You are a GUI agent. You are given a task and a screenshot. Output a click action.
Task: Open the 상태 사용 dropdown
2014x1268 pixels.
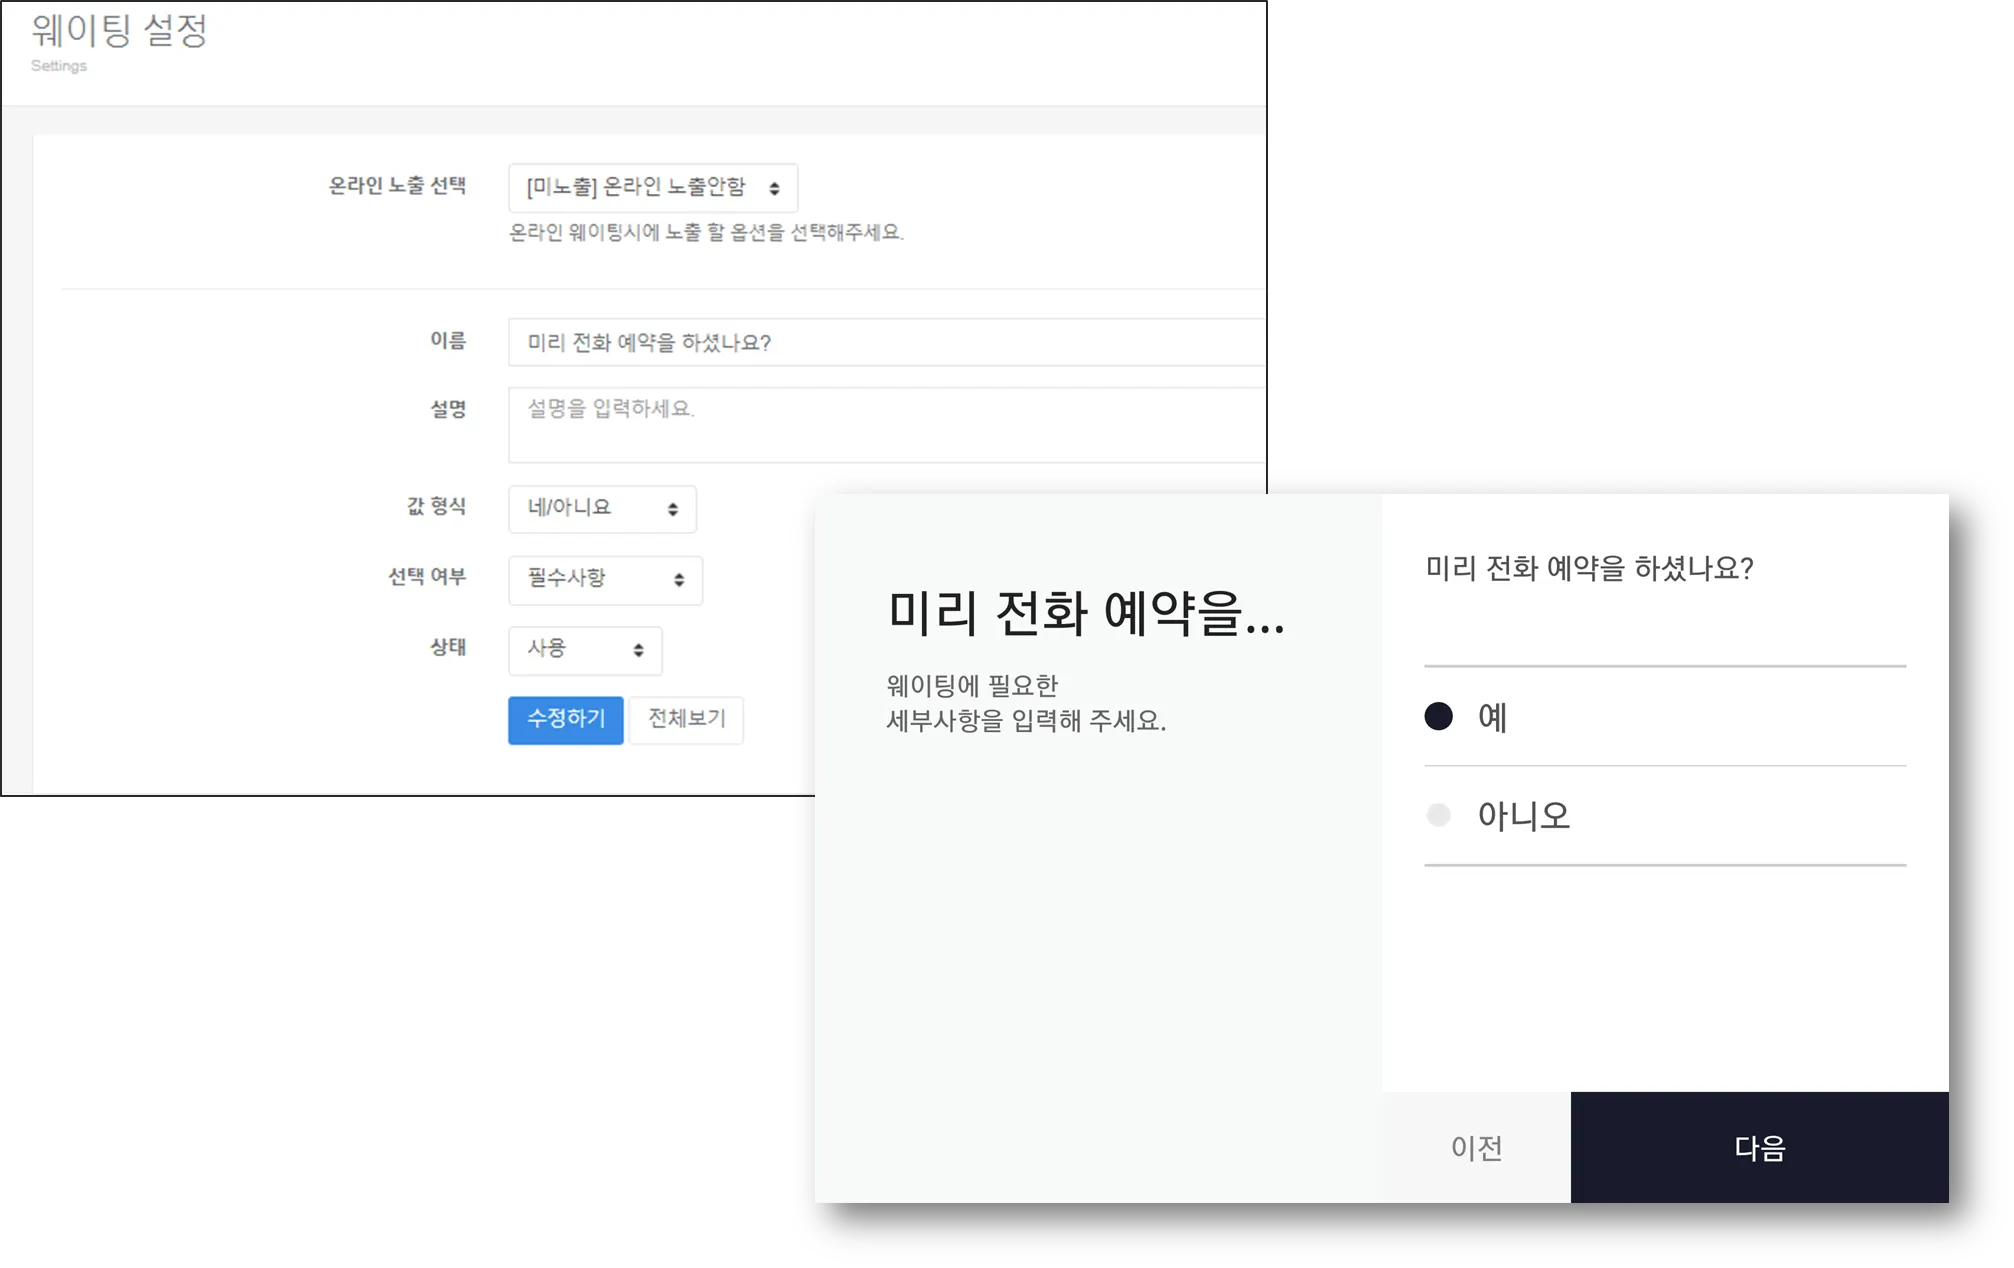(x=584, y=650)
